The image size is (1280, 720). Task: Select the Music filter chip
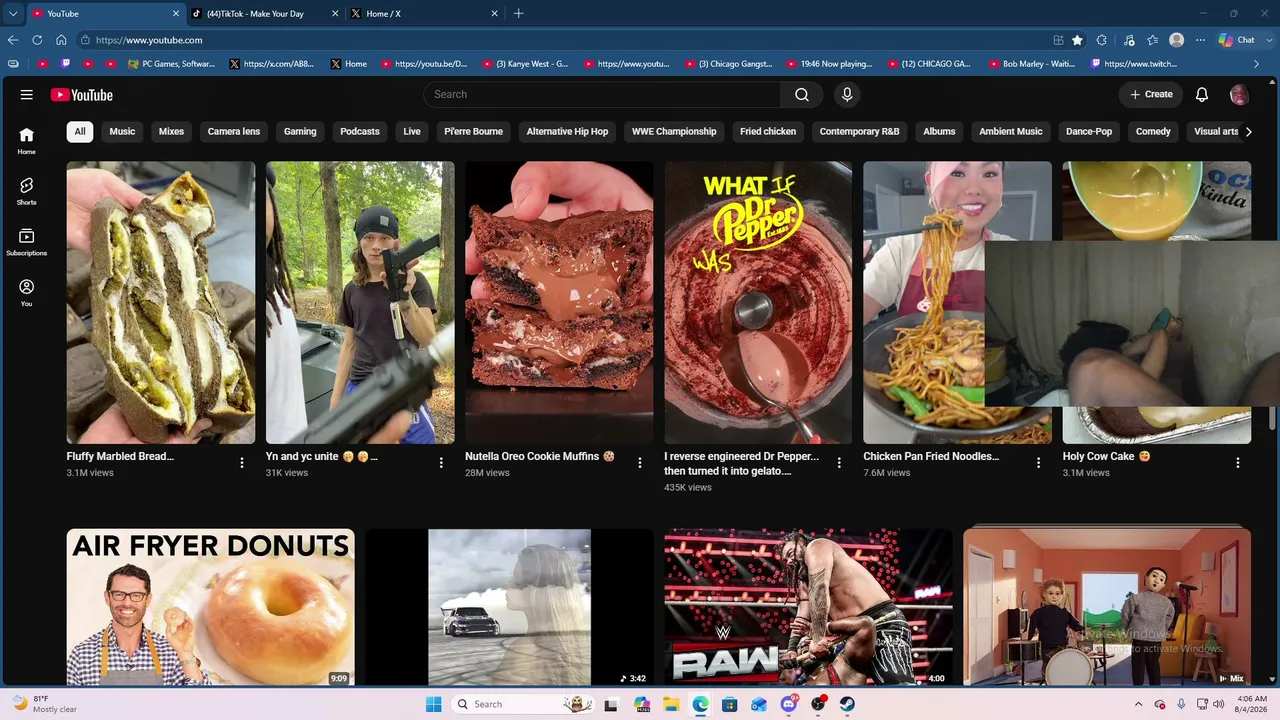click(122, 131)
